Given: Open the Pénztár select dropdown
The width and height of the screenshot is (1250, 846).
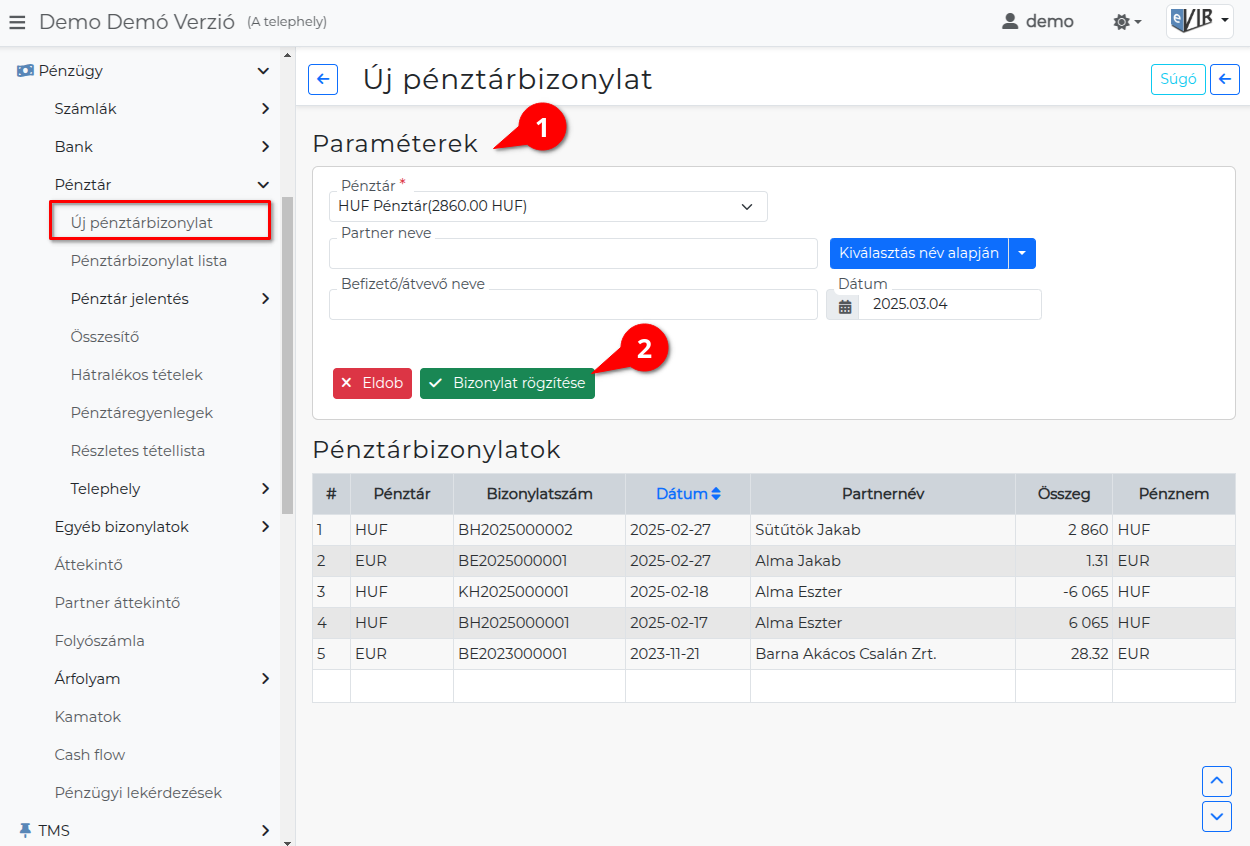Looking at the screenshot, I should point(547,206).
